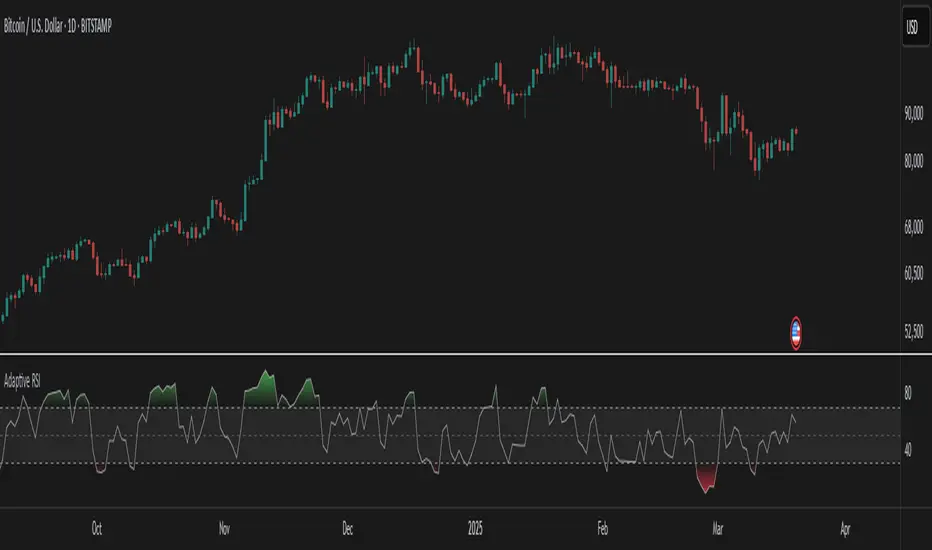The image size is (932, 550).
Task: Click the 80,000 price axis label
Action: coord(914,161)
